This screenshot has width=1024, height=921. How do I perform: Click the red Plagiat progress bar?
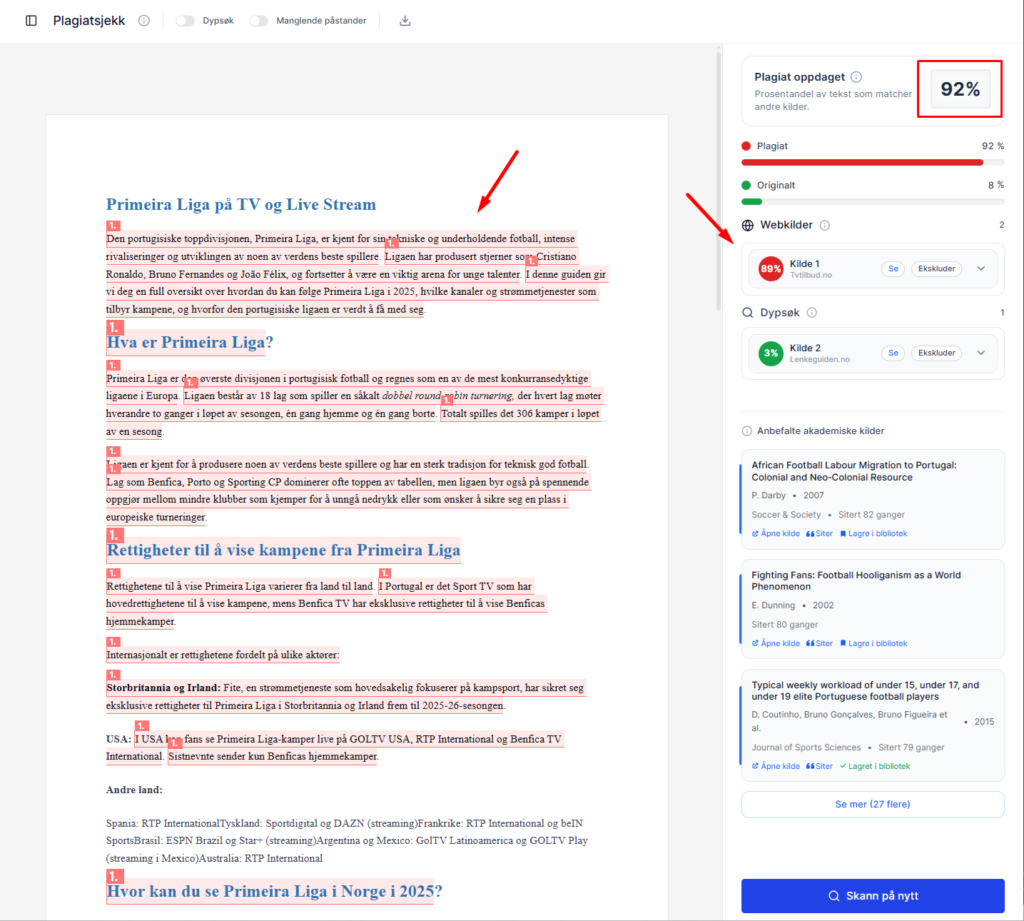(862, 162)
